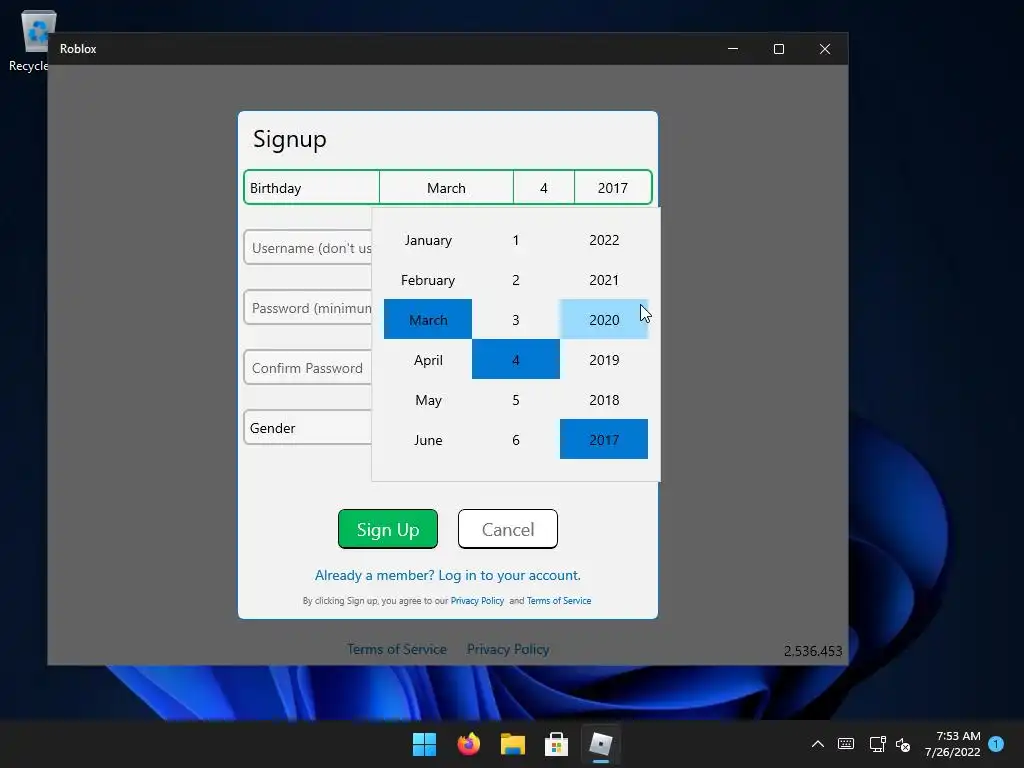Open the birthday day dropdown showing 4
1024x768 pixels.
pos(543,188)
